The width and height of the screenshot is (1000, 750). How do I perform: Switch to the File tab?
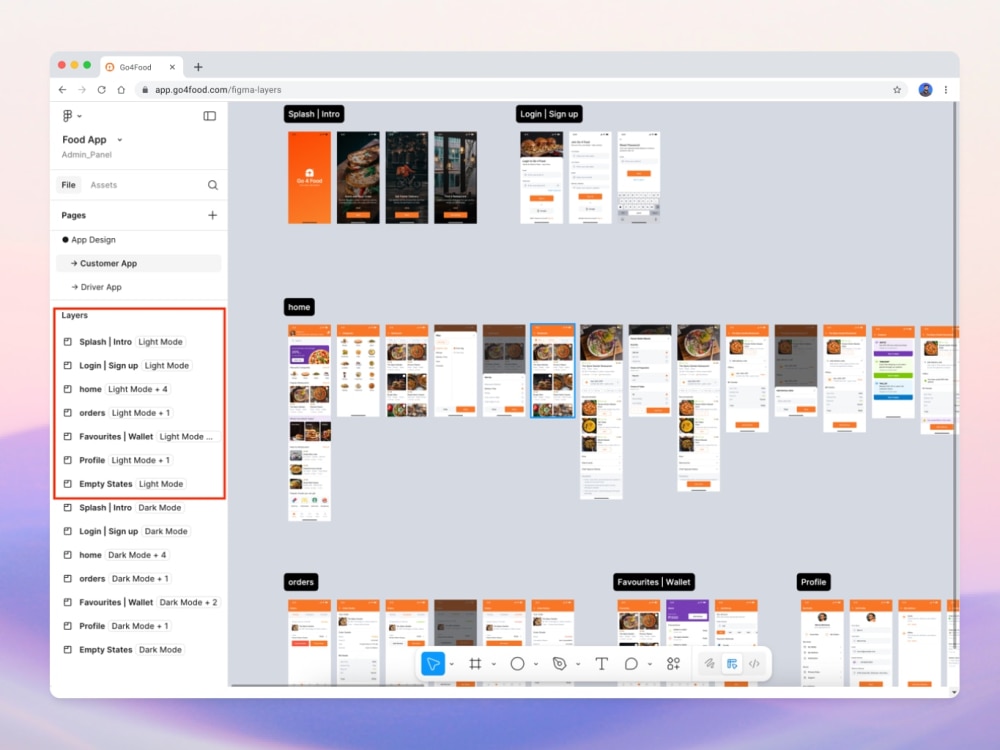[68, 185]
